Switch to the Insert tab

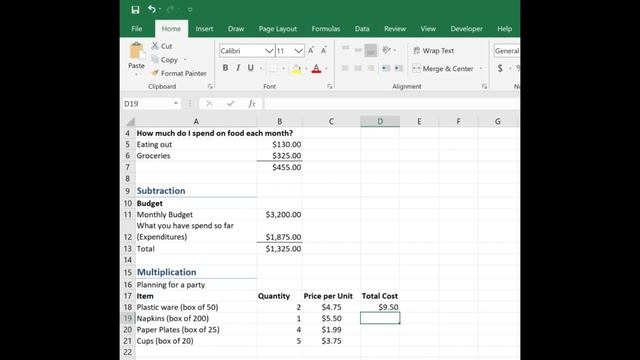tap(204, 29)
